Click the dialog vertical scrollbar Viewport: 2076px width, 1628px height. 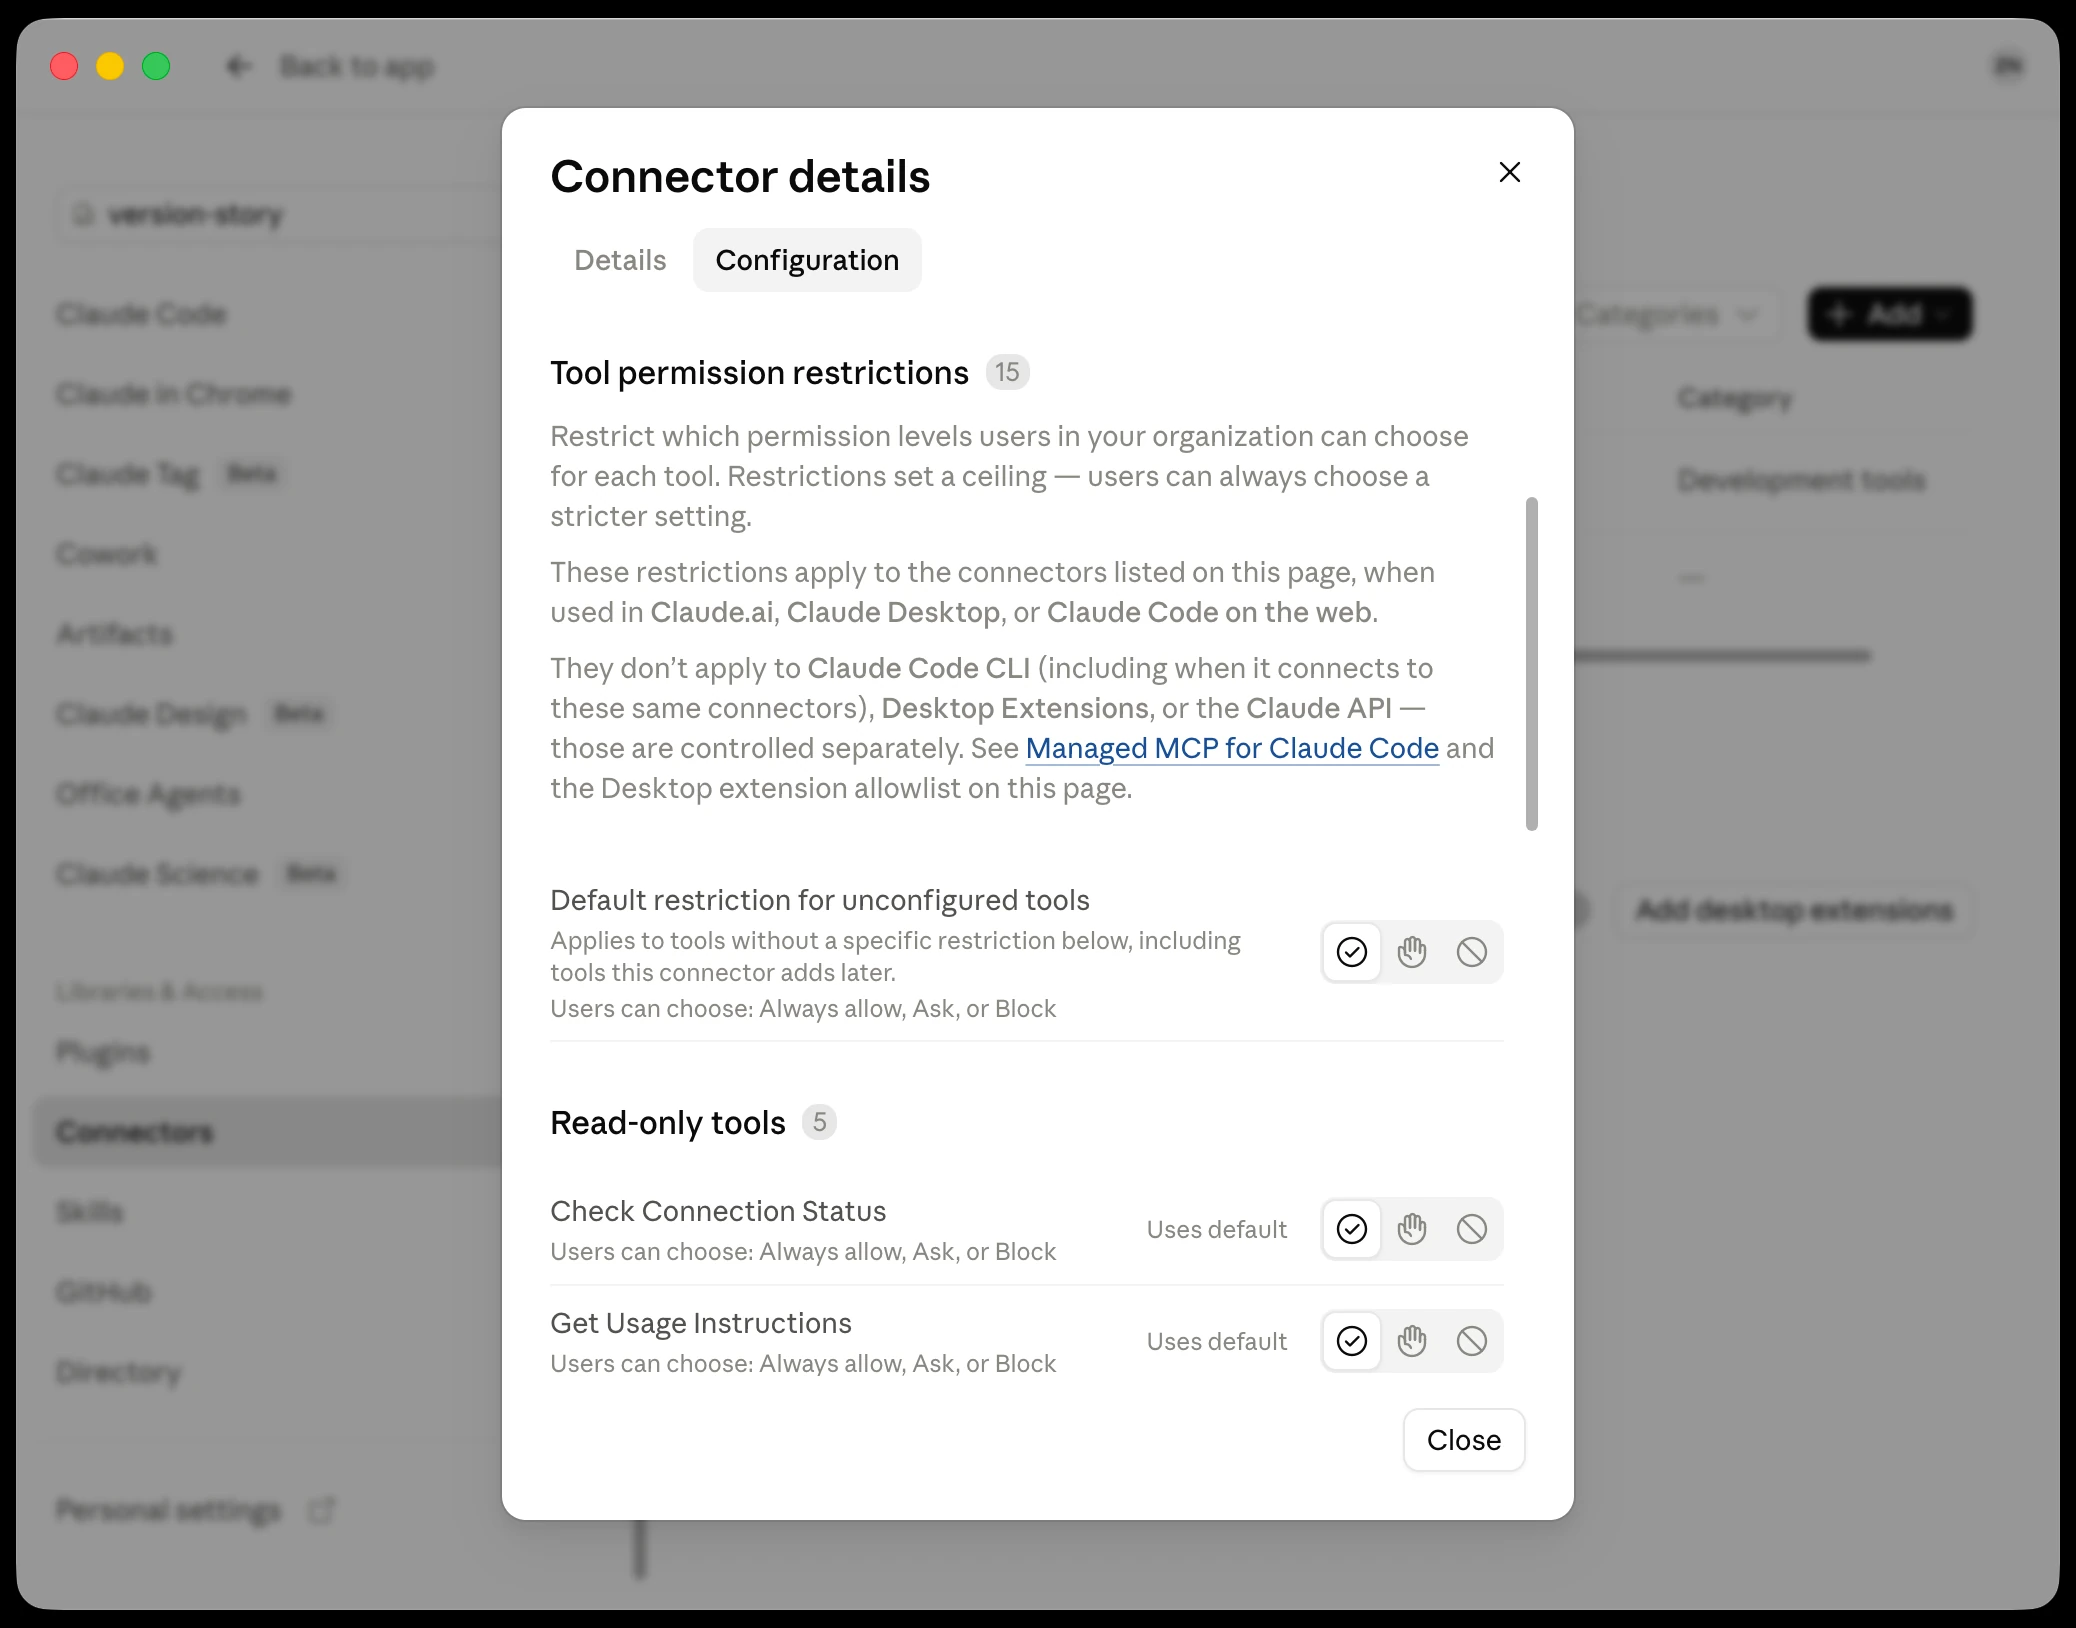[1531, 664]
